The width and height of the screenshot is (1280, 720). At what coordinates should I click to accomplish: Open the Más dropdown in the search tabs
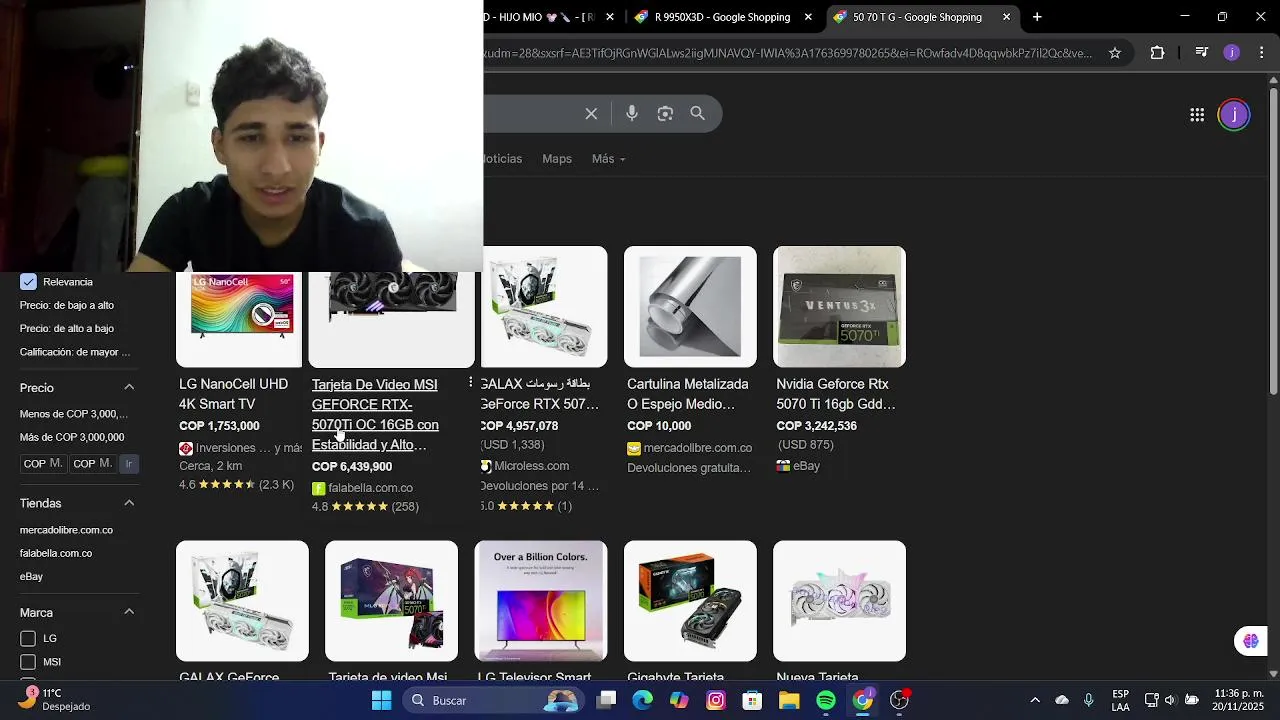coord(608,159)
